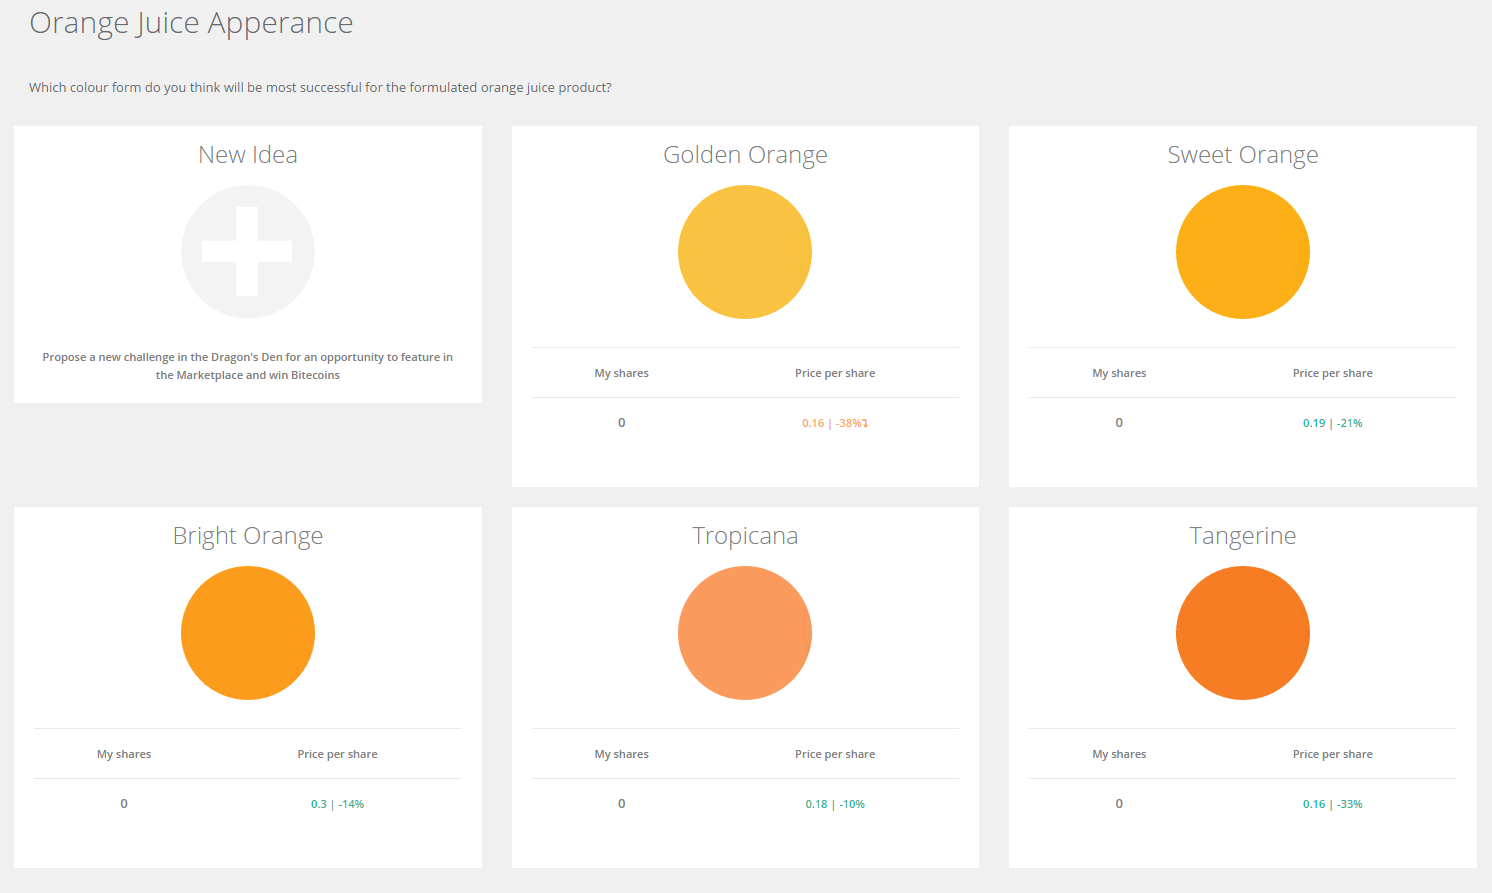Open the Golden Orange card title
Viewport: 1492px width, 893px height.
745,155
